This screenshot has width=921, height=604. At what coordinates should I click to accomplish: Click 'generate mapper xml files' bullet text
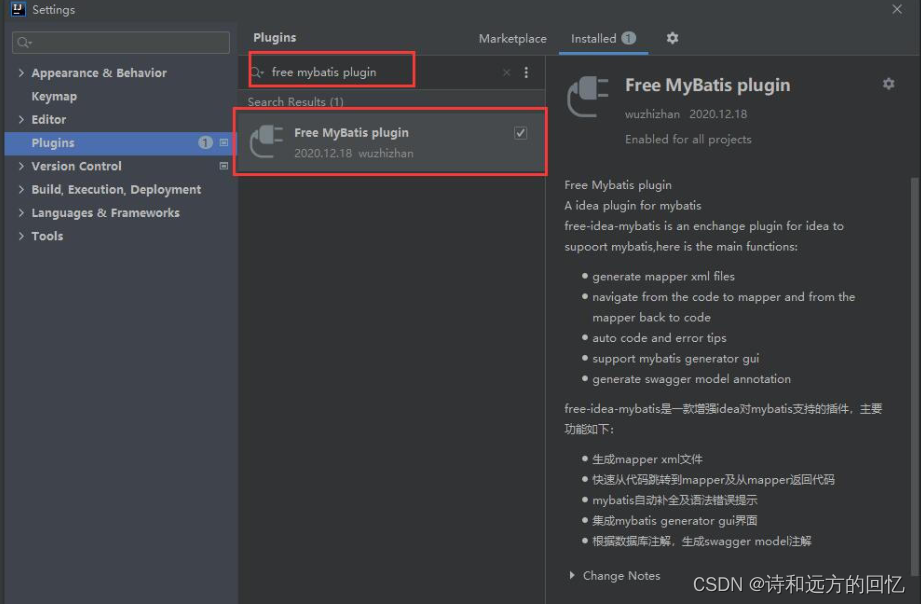click(663, 276)
